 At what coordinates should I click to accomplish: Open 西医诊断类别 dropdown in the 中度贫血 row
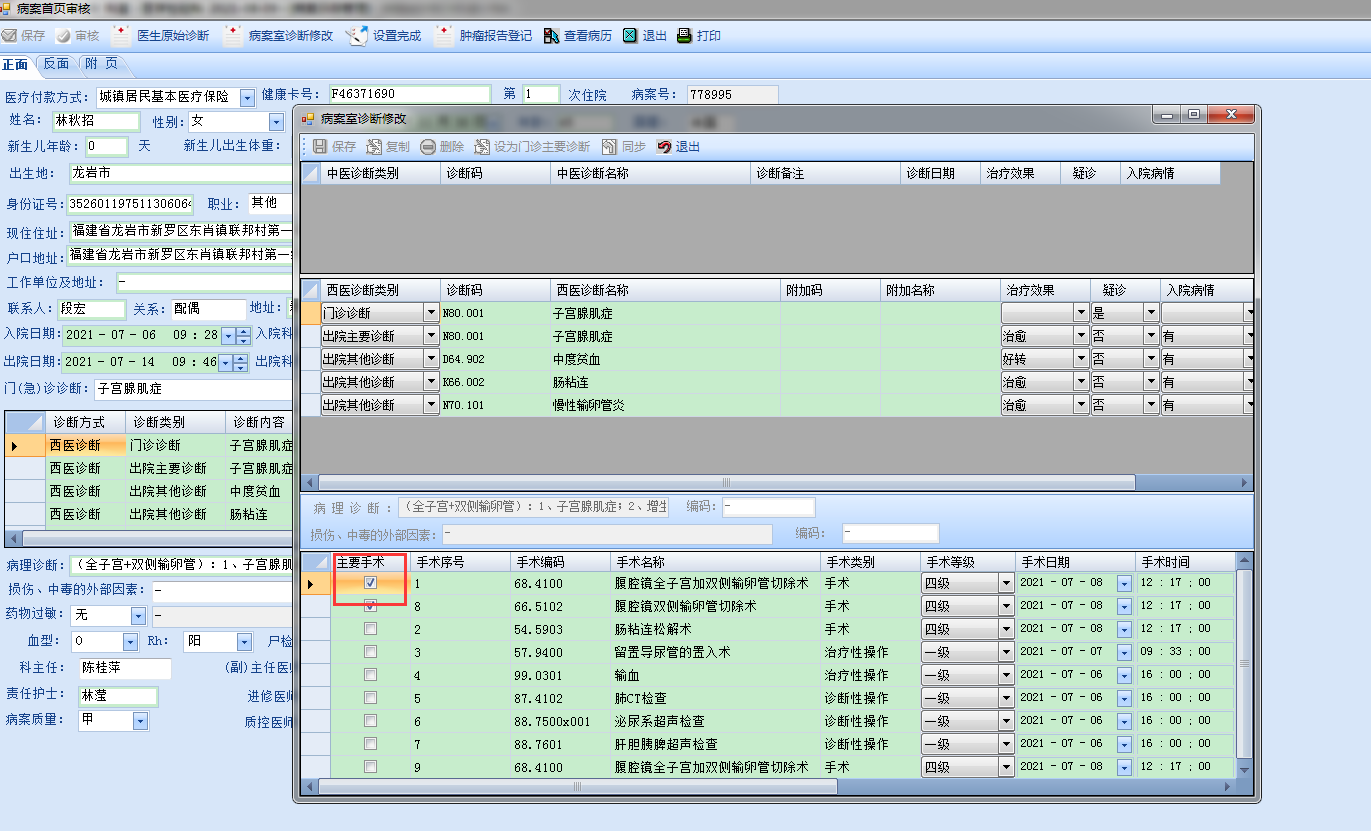coord(431,359)
